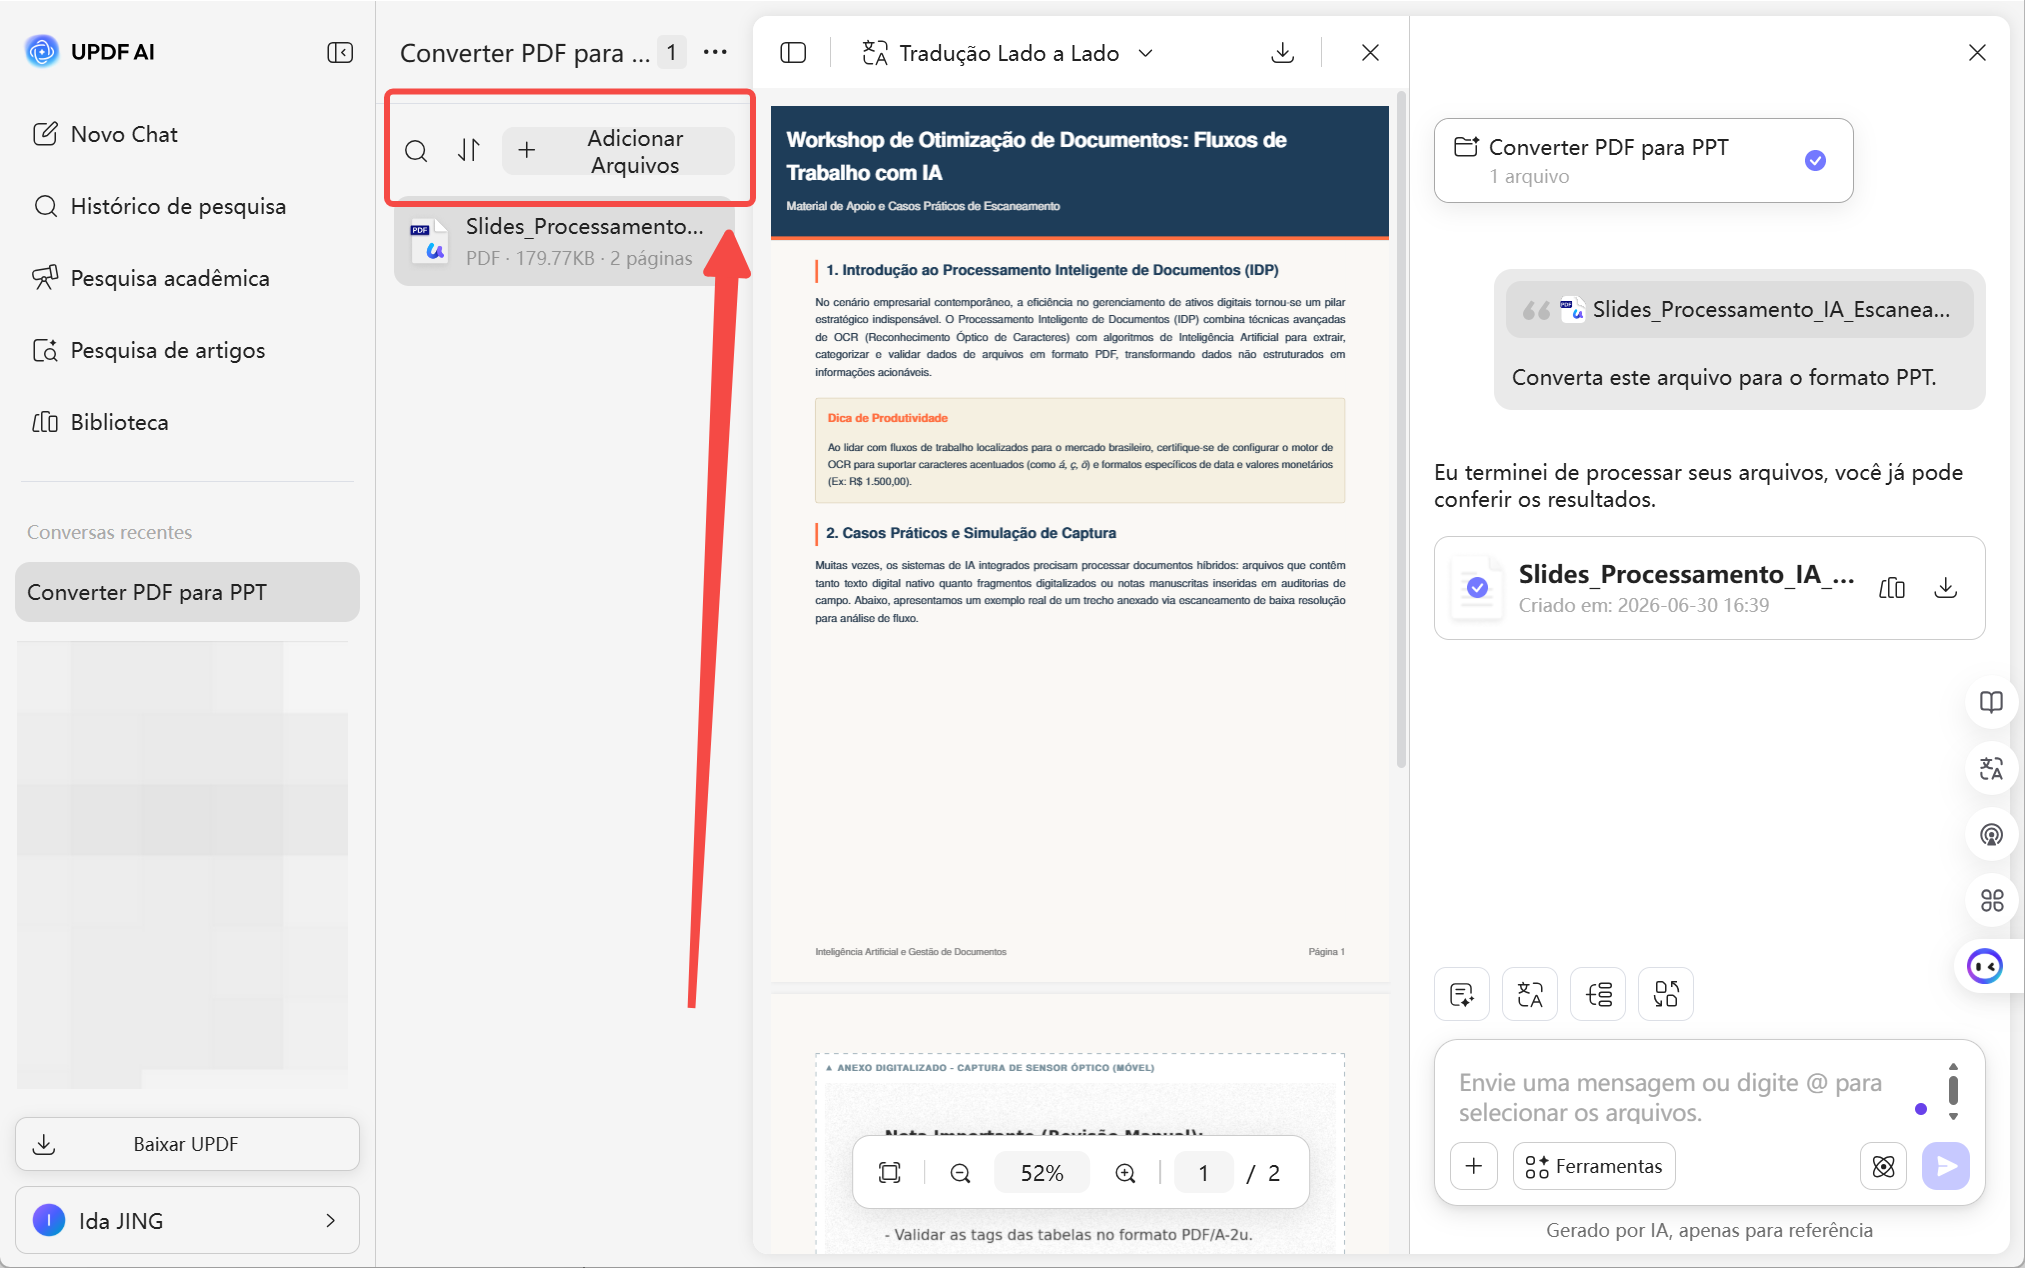
Task: Click the open book reader icon
Action: point(1991,702)
